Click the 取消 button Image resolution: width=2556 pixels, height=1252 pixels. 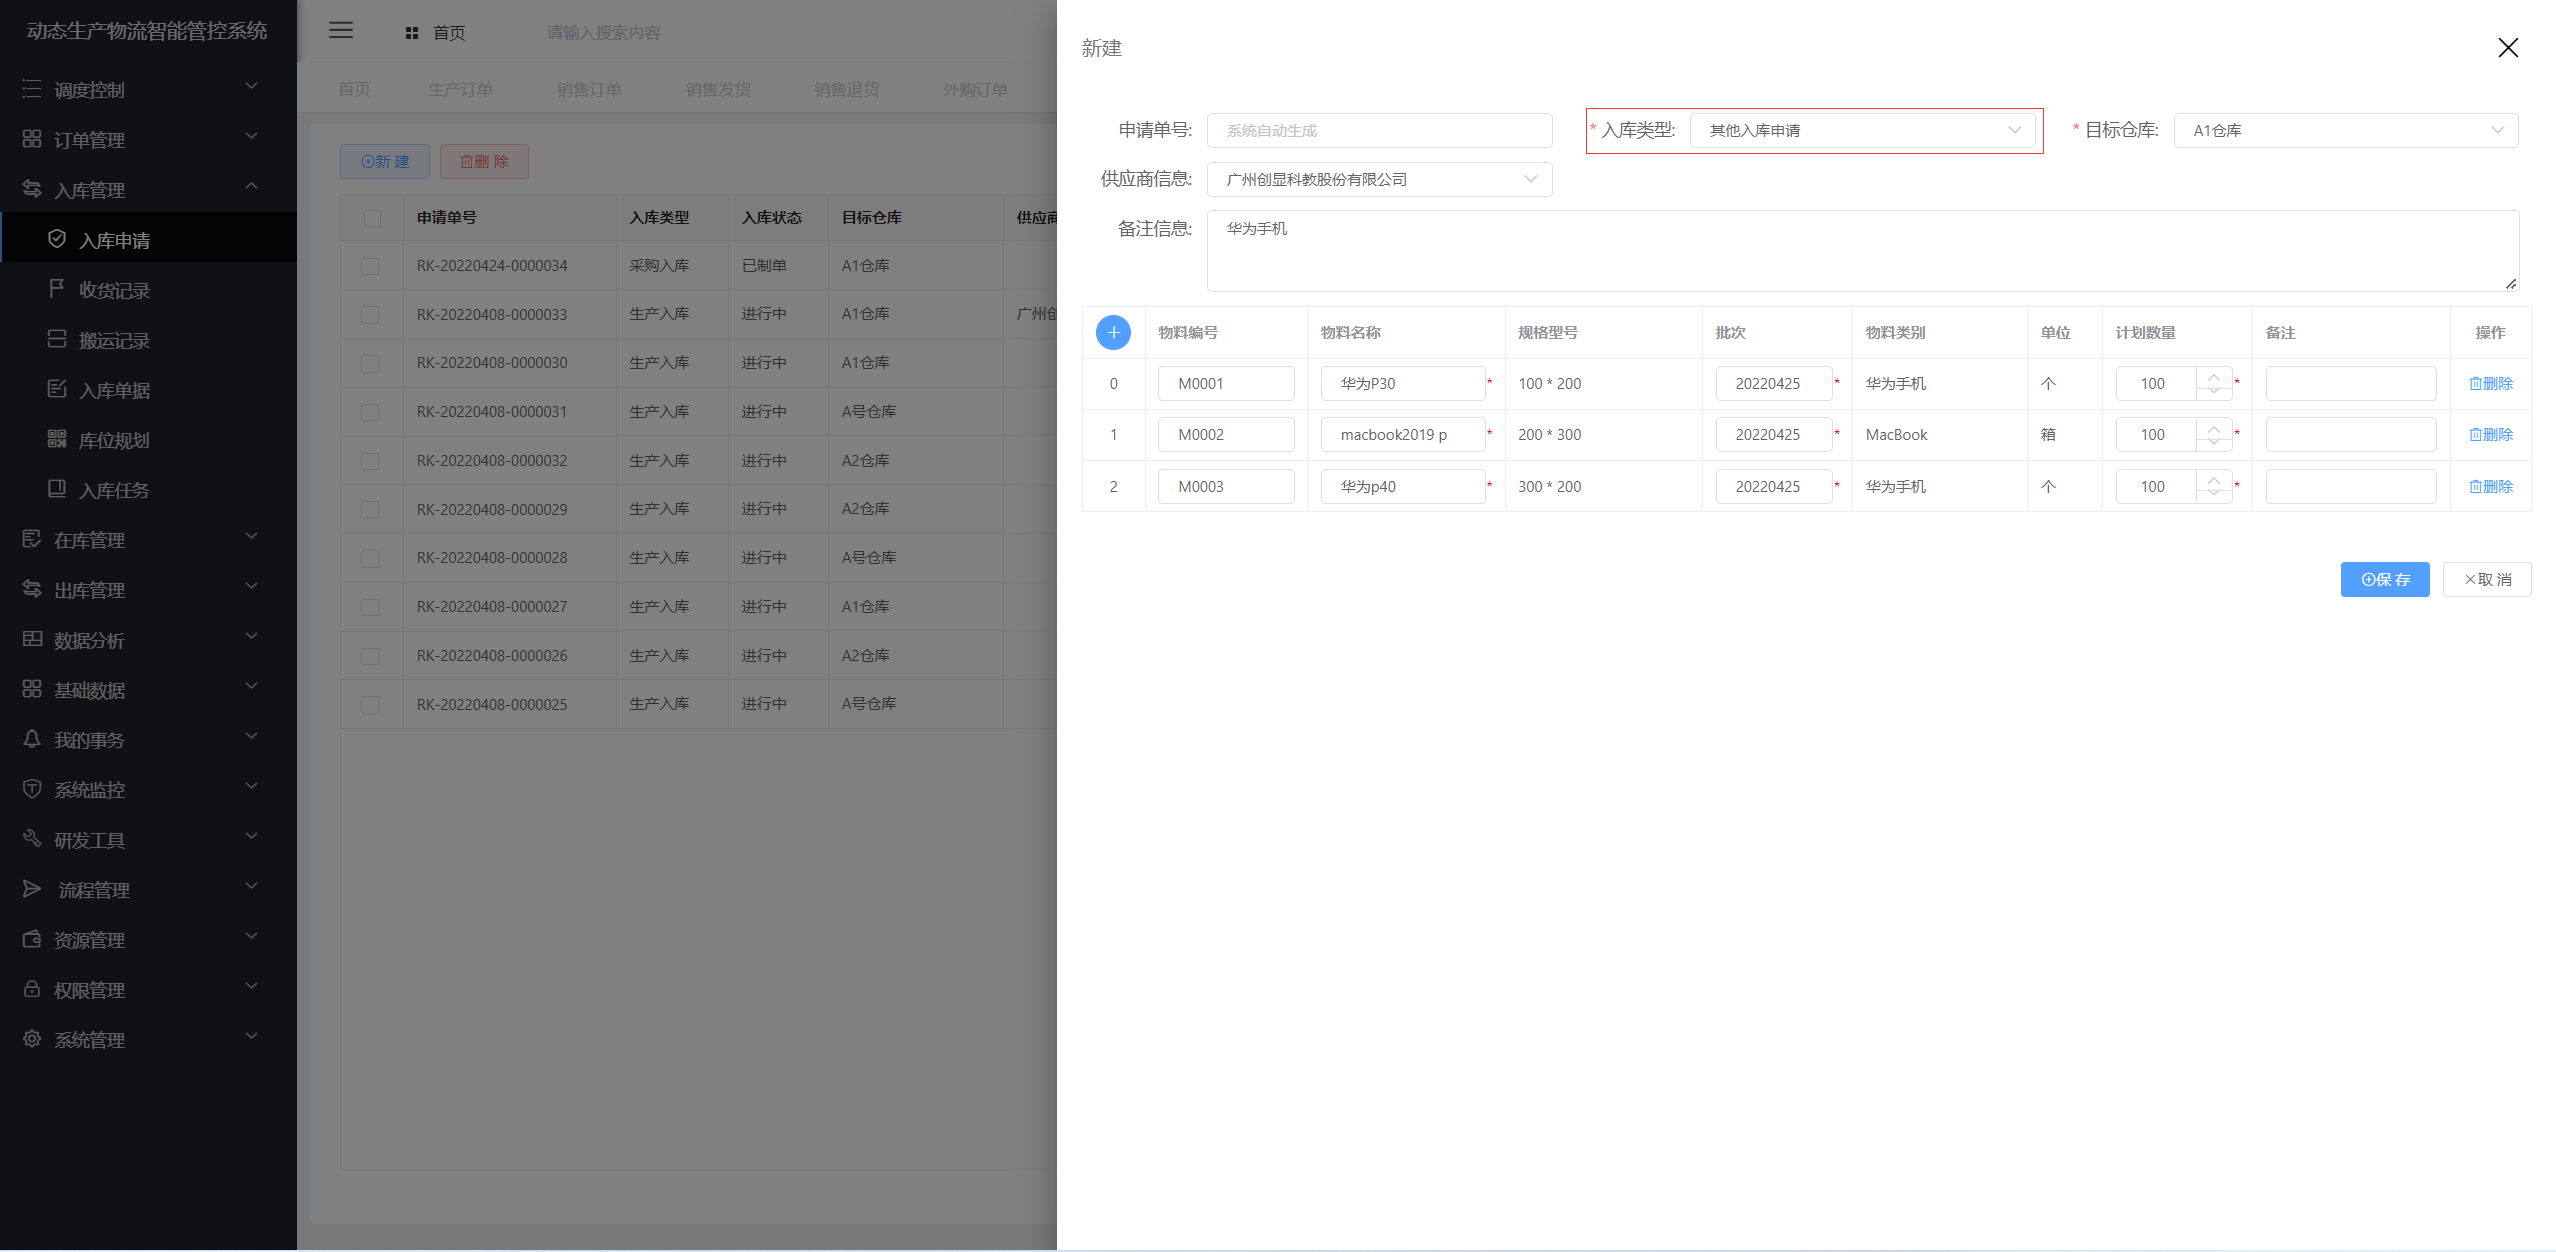click(2487, 580)
